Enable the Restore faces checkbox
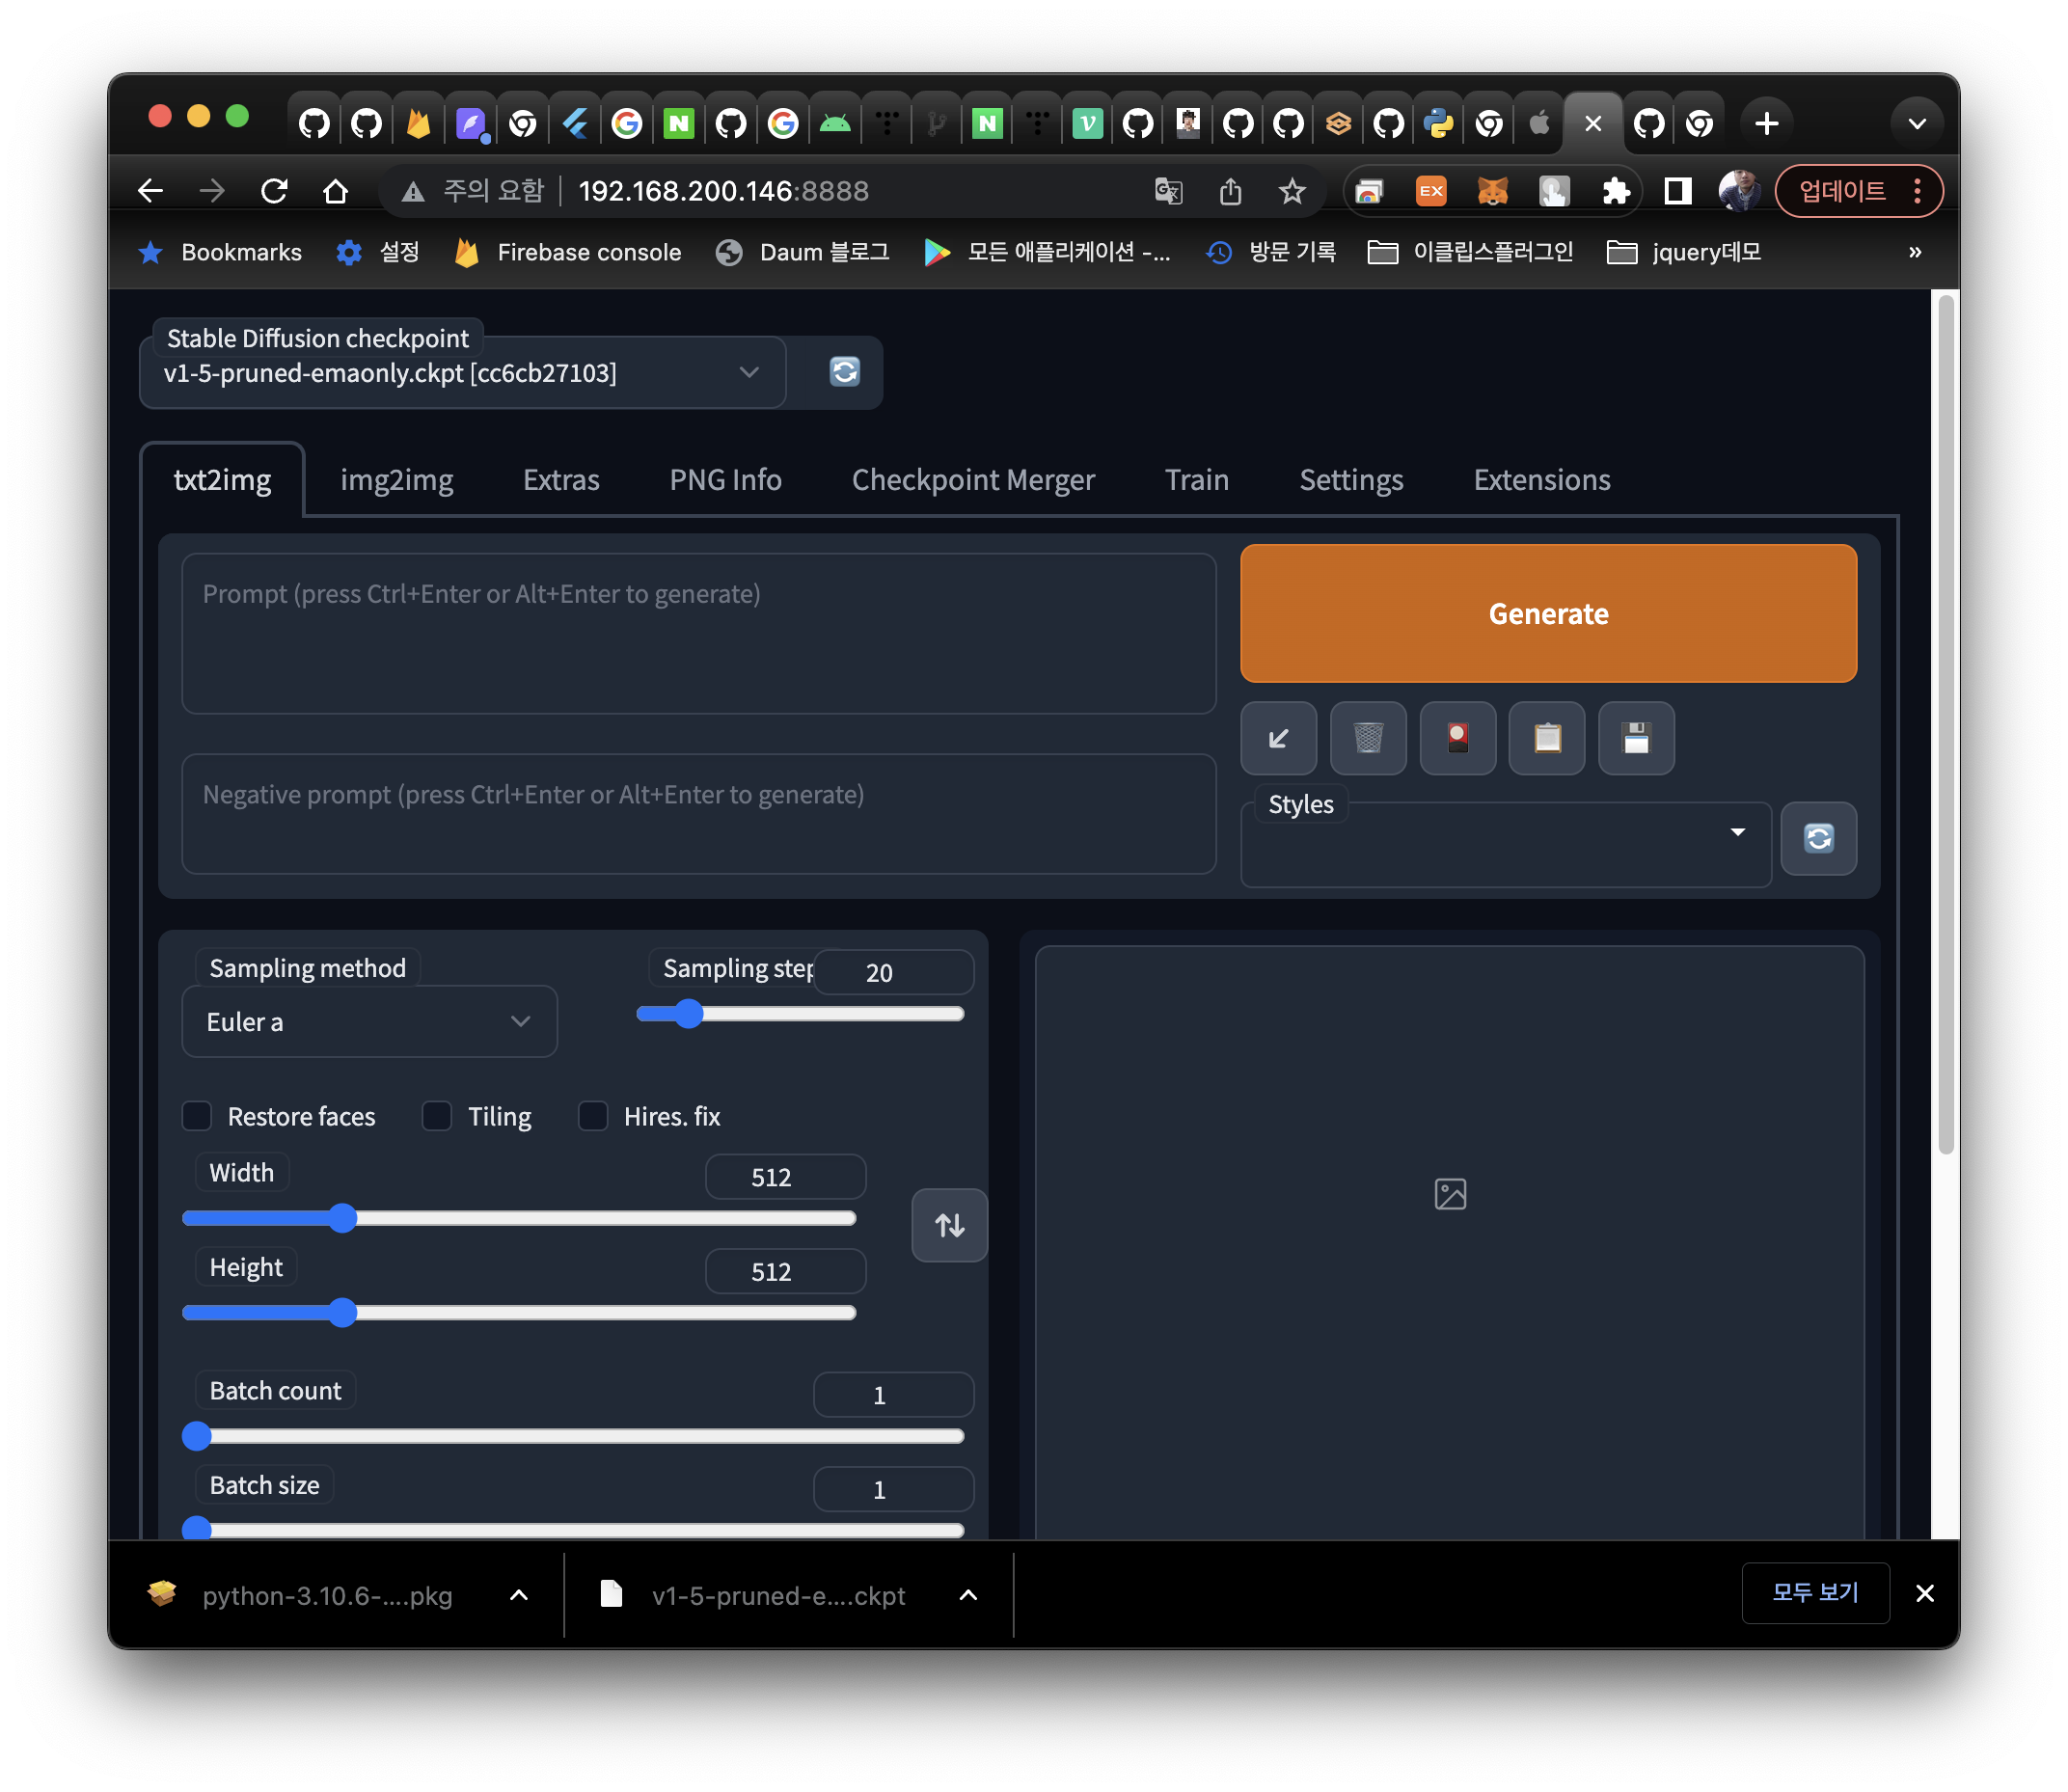 coord(197,1116)
